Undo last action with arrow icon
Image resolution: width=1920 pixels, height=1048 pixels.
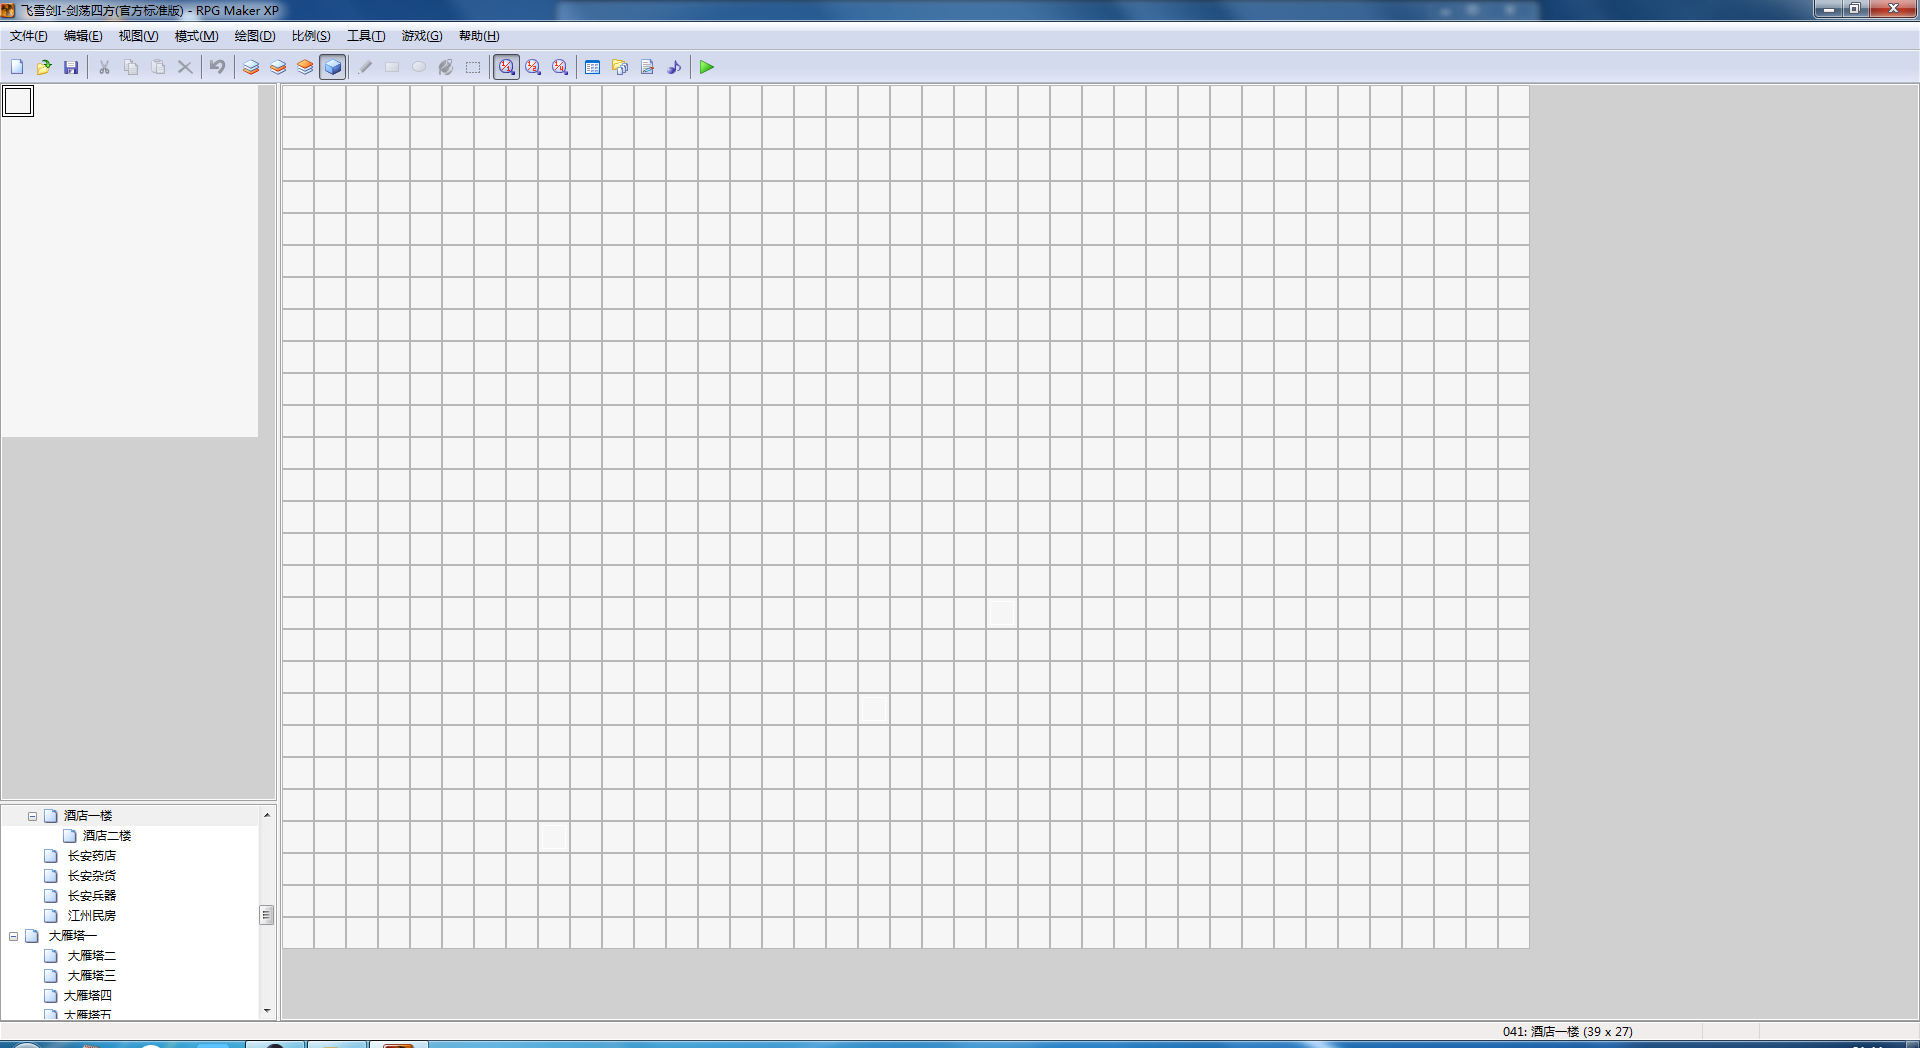click(x=218, y=67)
